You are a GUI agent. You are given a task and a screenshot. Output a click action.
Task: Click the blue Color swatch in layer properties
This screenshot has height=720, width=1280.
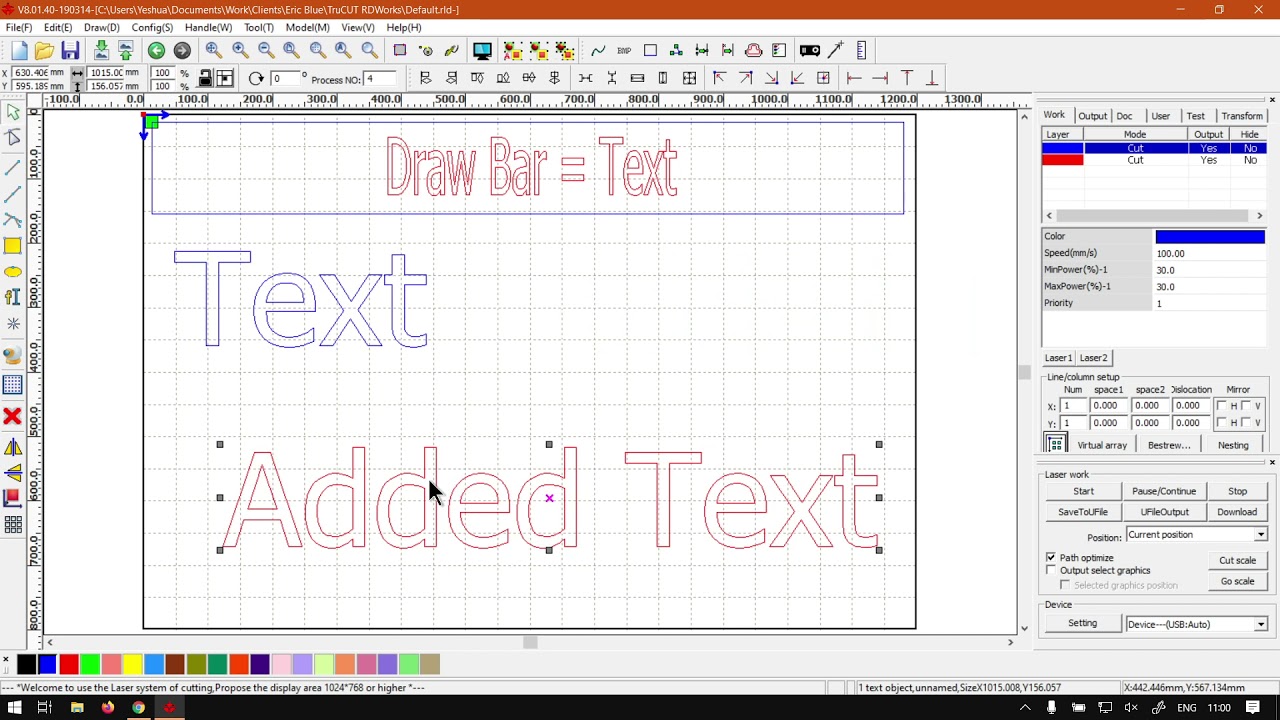tap(1210, 237)
